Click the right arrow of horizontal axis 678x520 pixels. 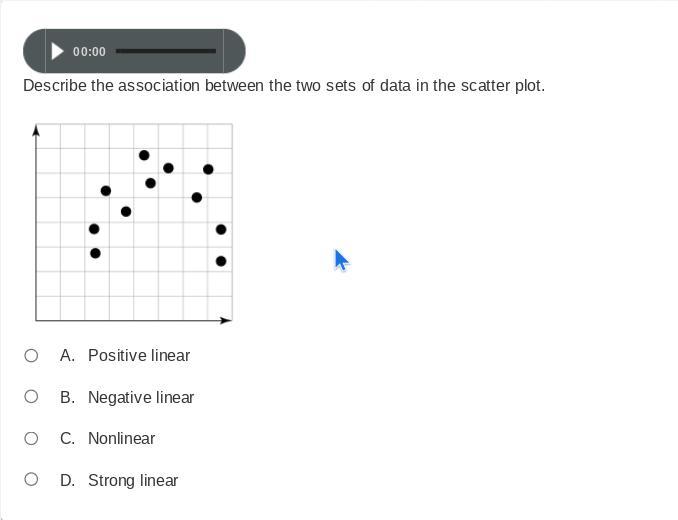click(x=226, y=320)
